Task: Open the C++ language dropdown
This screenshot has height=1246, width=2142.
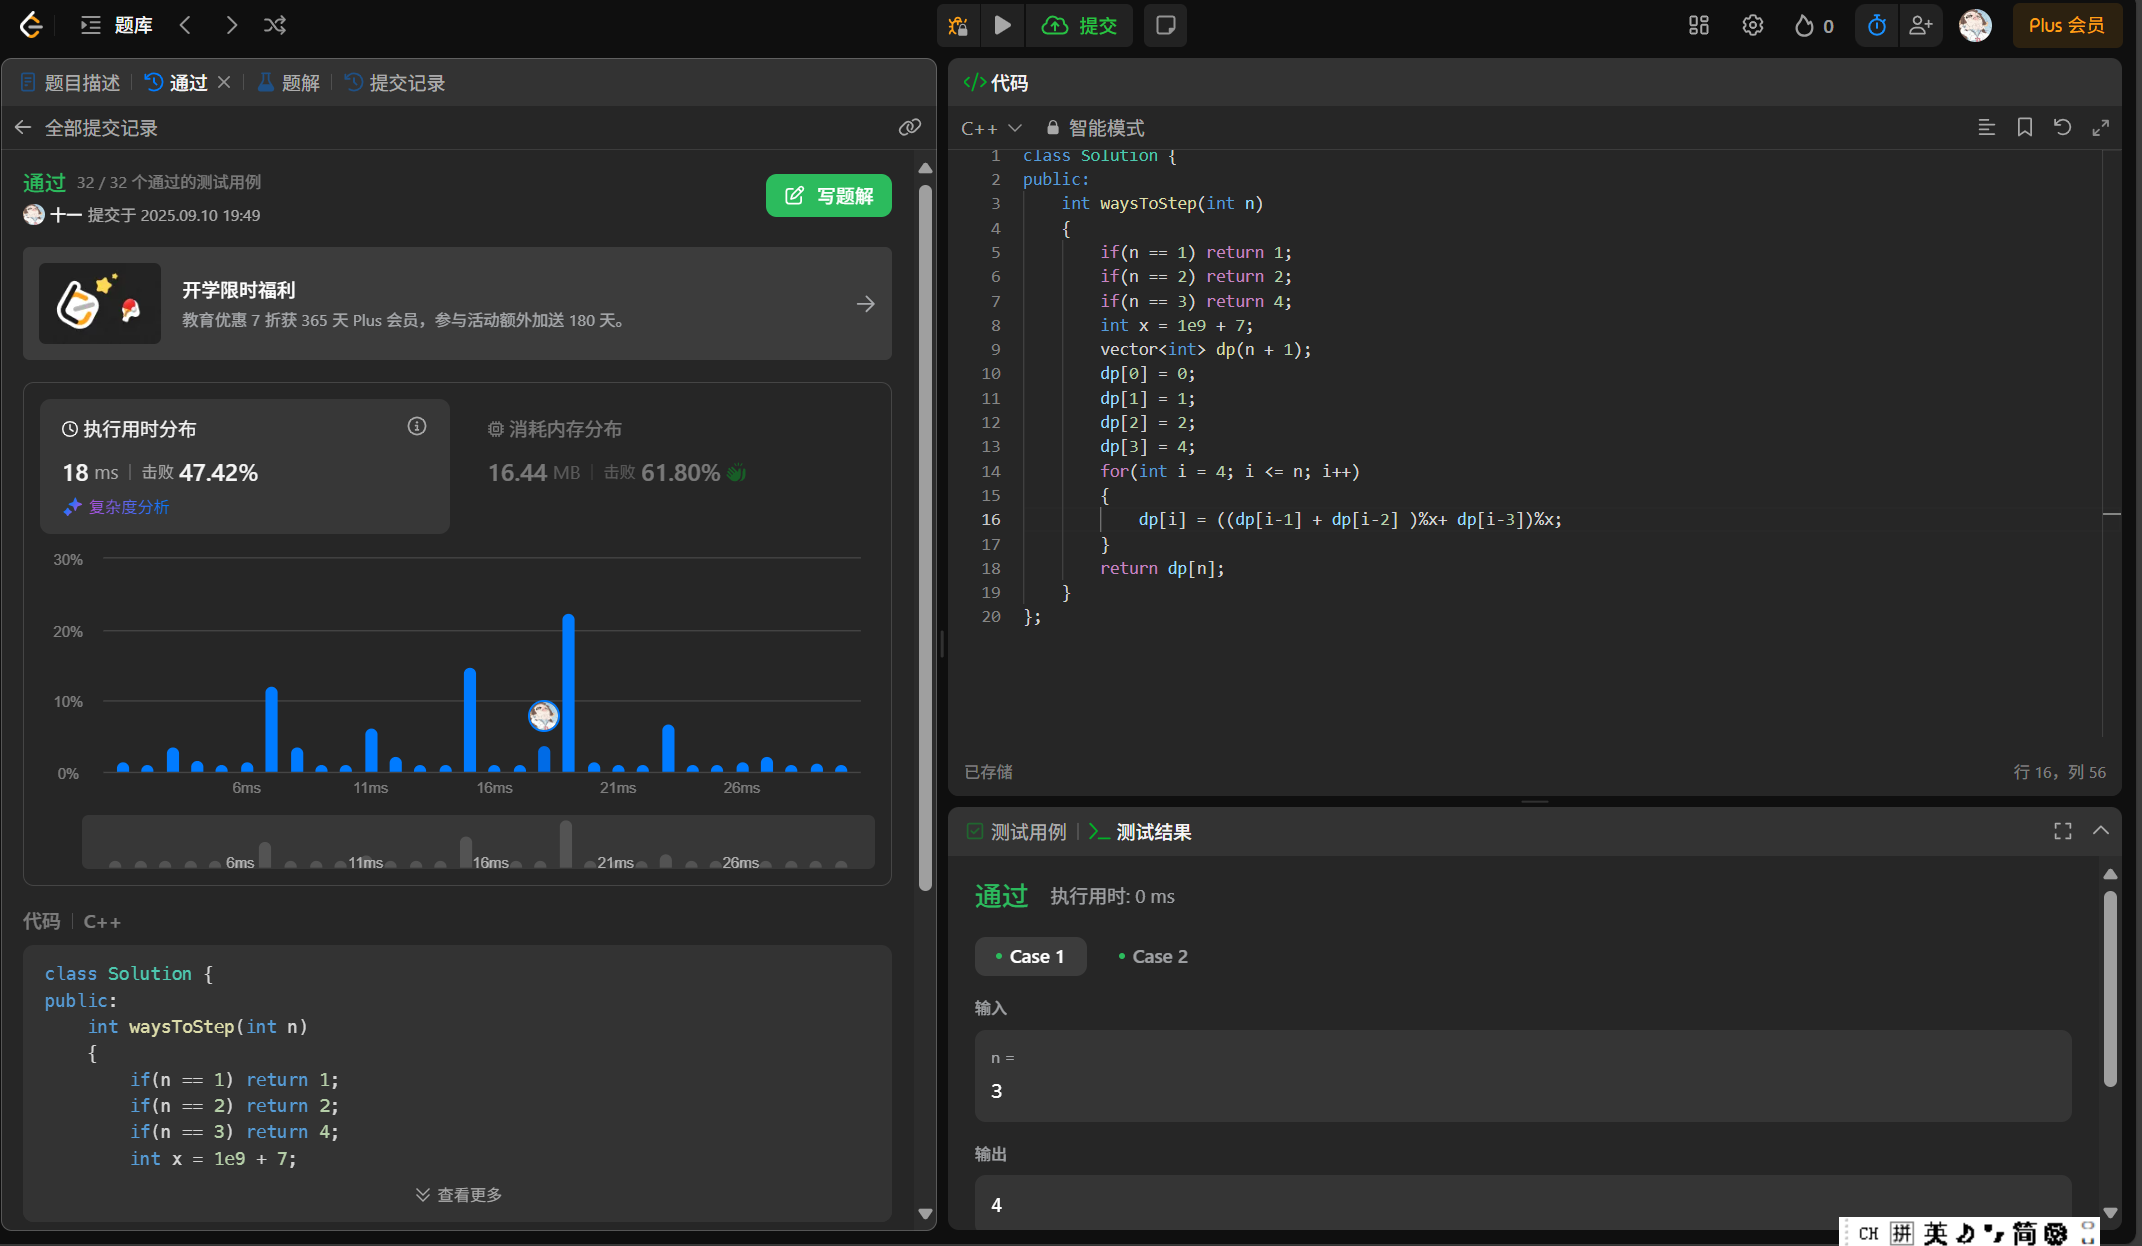Action: tap(990, 129)
